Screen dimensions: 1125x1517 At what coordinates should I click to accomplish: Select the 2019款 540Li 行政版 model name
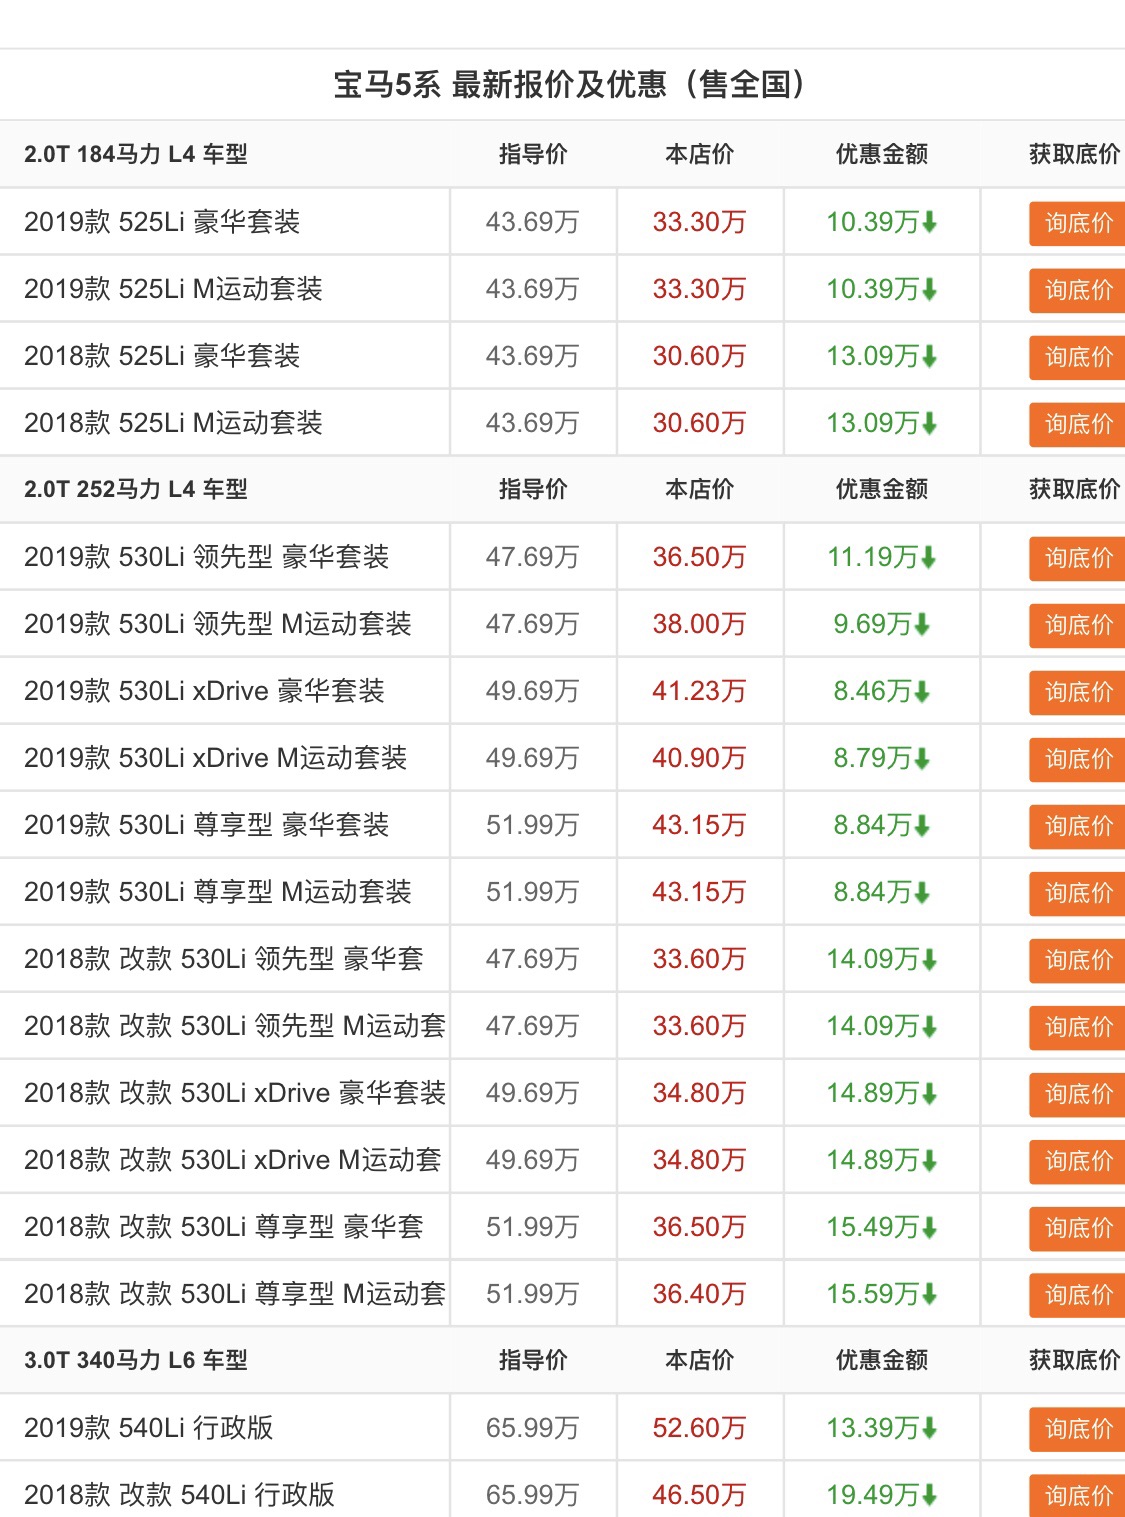(x=149, y=1428)
